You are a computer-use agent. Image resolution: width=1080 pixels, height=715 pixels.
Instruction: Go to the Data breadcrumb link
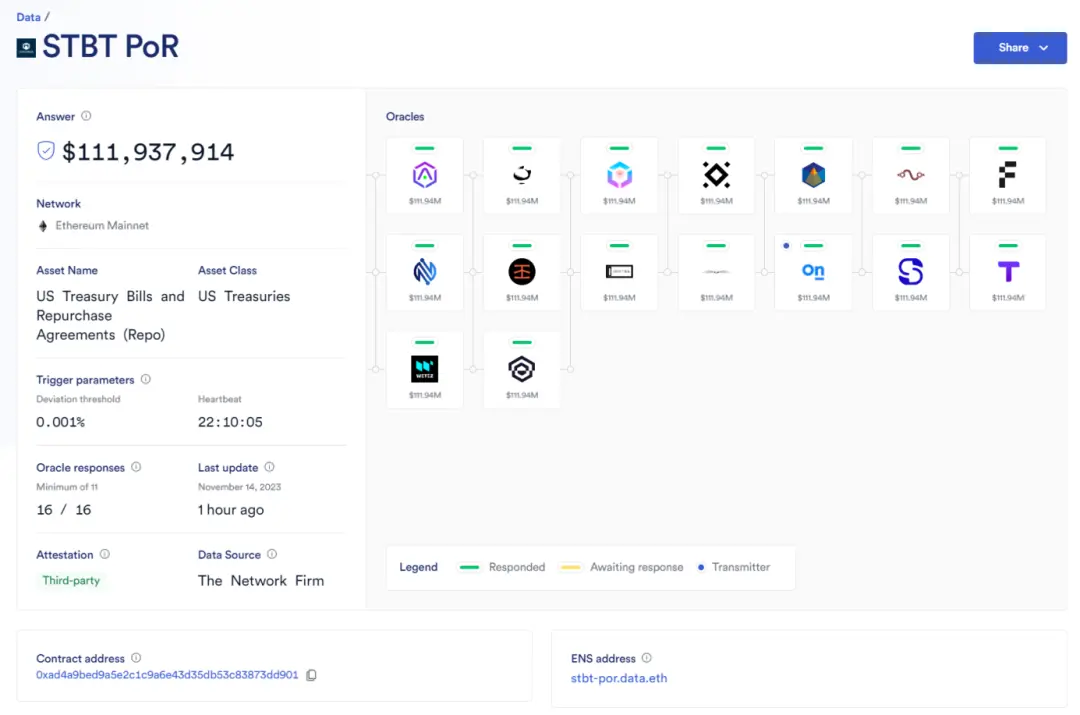click(x=28, y=17)
